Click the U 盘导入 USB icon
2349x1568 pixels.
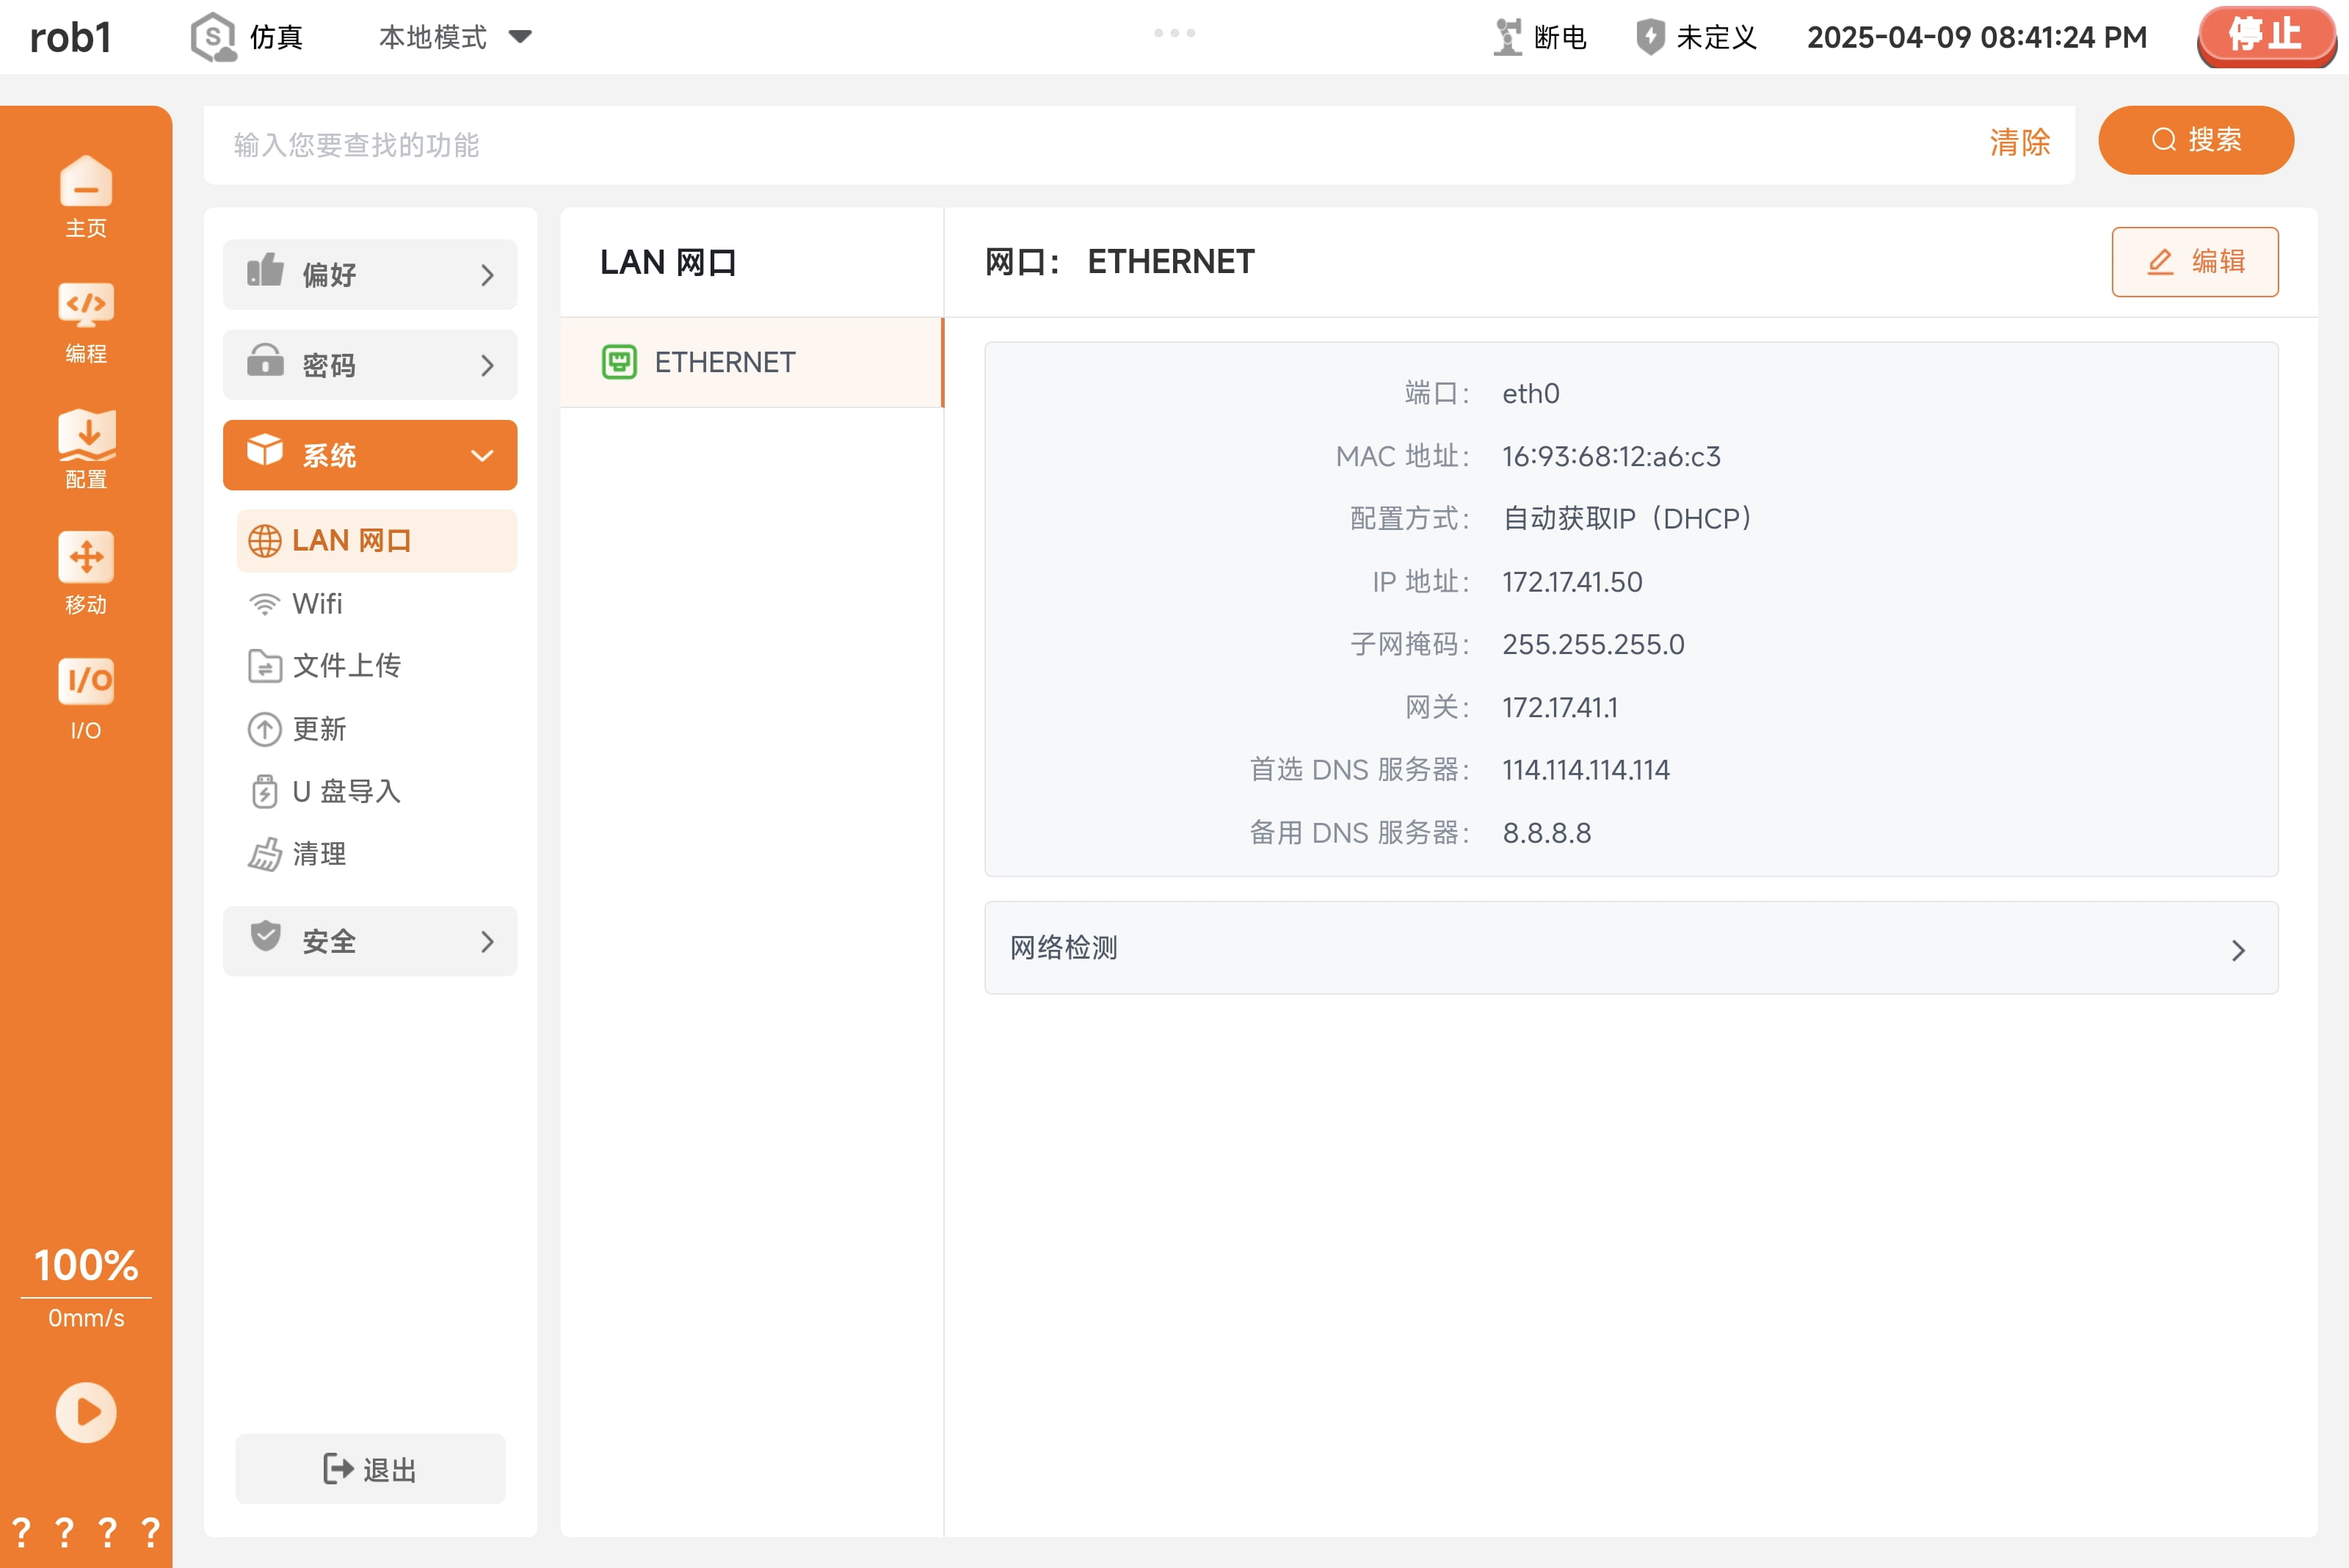click(x=264, y=791)
